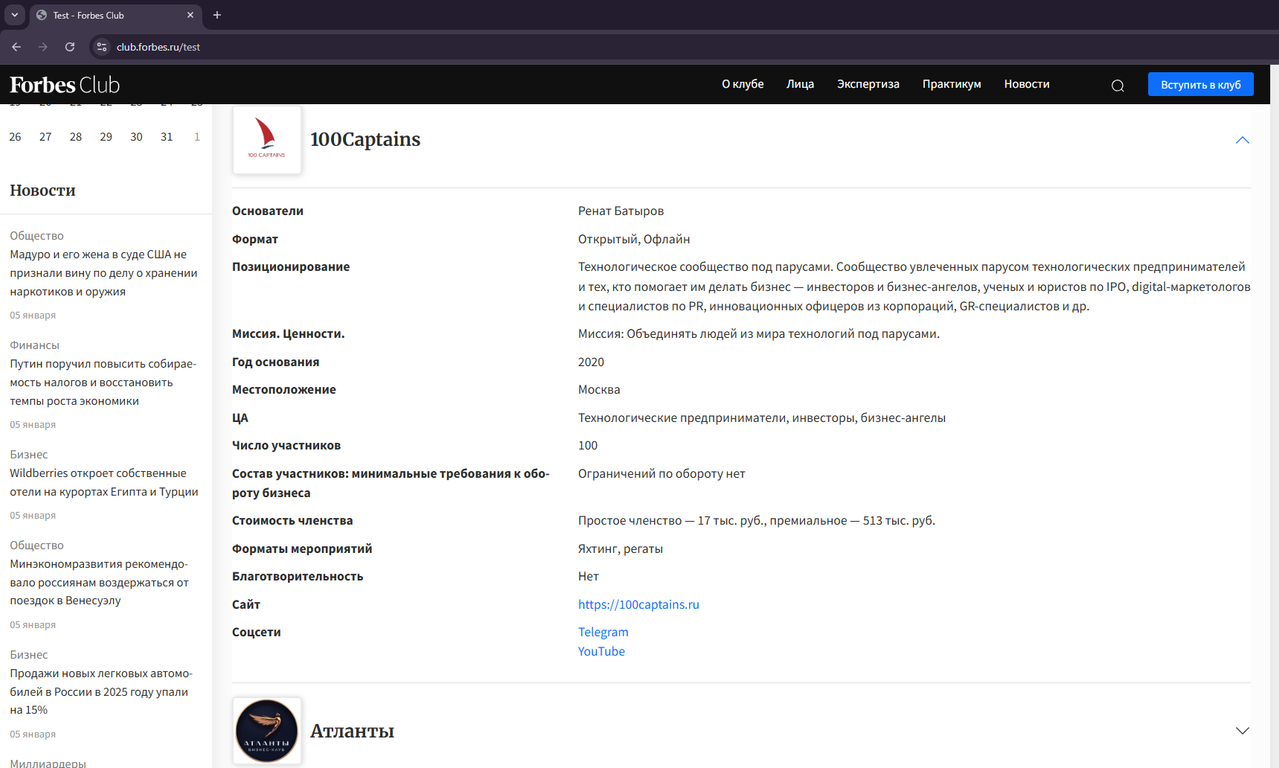Open news Путин поручил повысить собираемость налогов
Screen dimensions: 1279x768
103,382
